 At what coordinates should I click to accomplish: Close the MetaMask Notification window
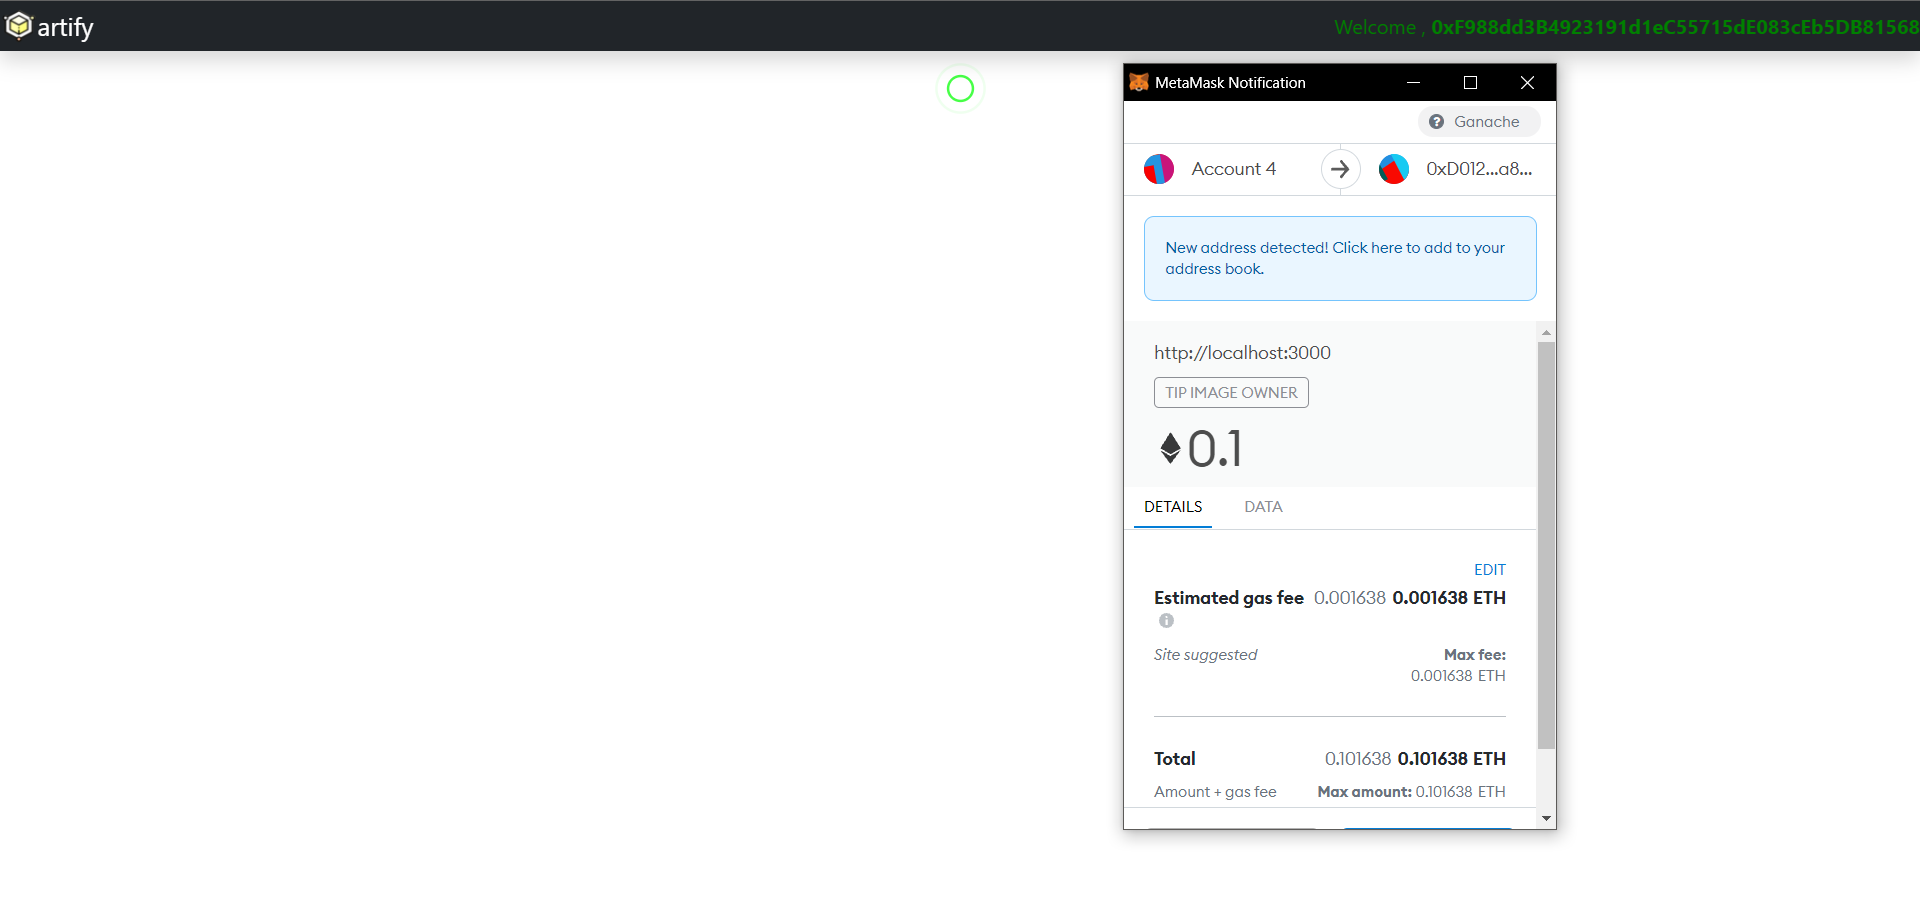[1527, 82]
